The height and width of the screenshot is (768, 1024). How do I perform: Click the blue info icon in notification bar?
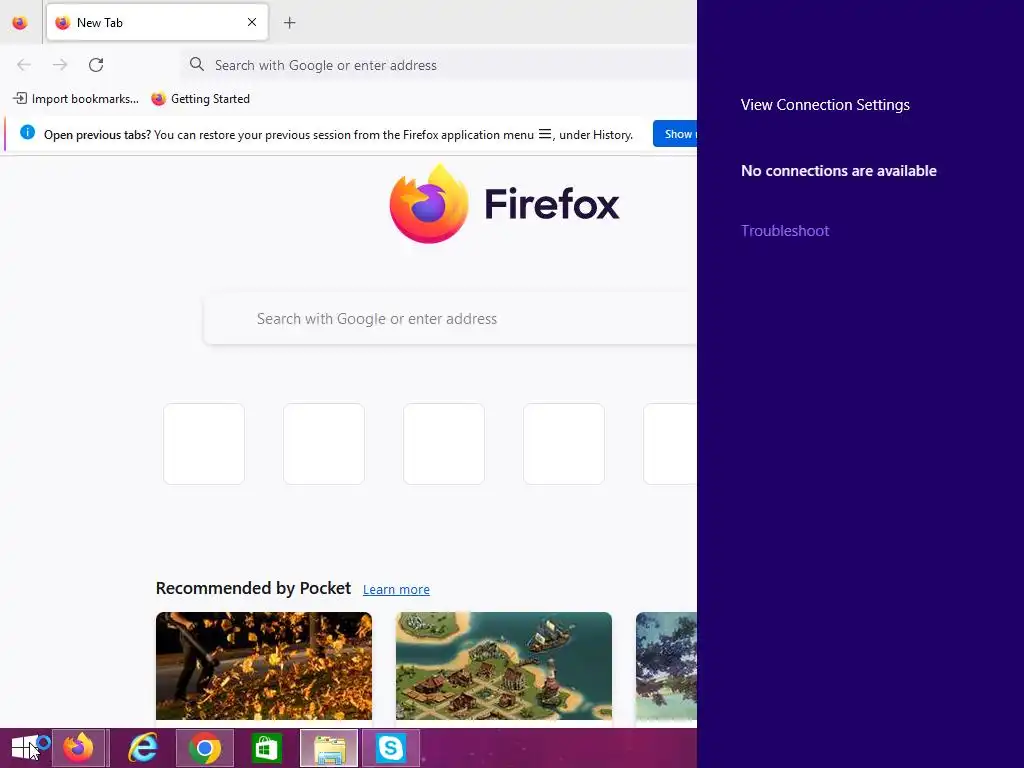click(x=27, y=133)
